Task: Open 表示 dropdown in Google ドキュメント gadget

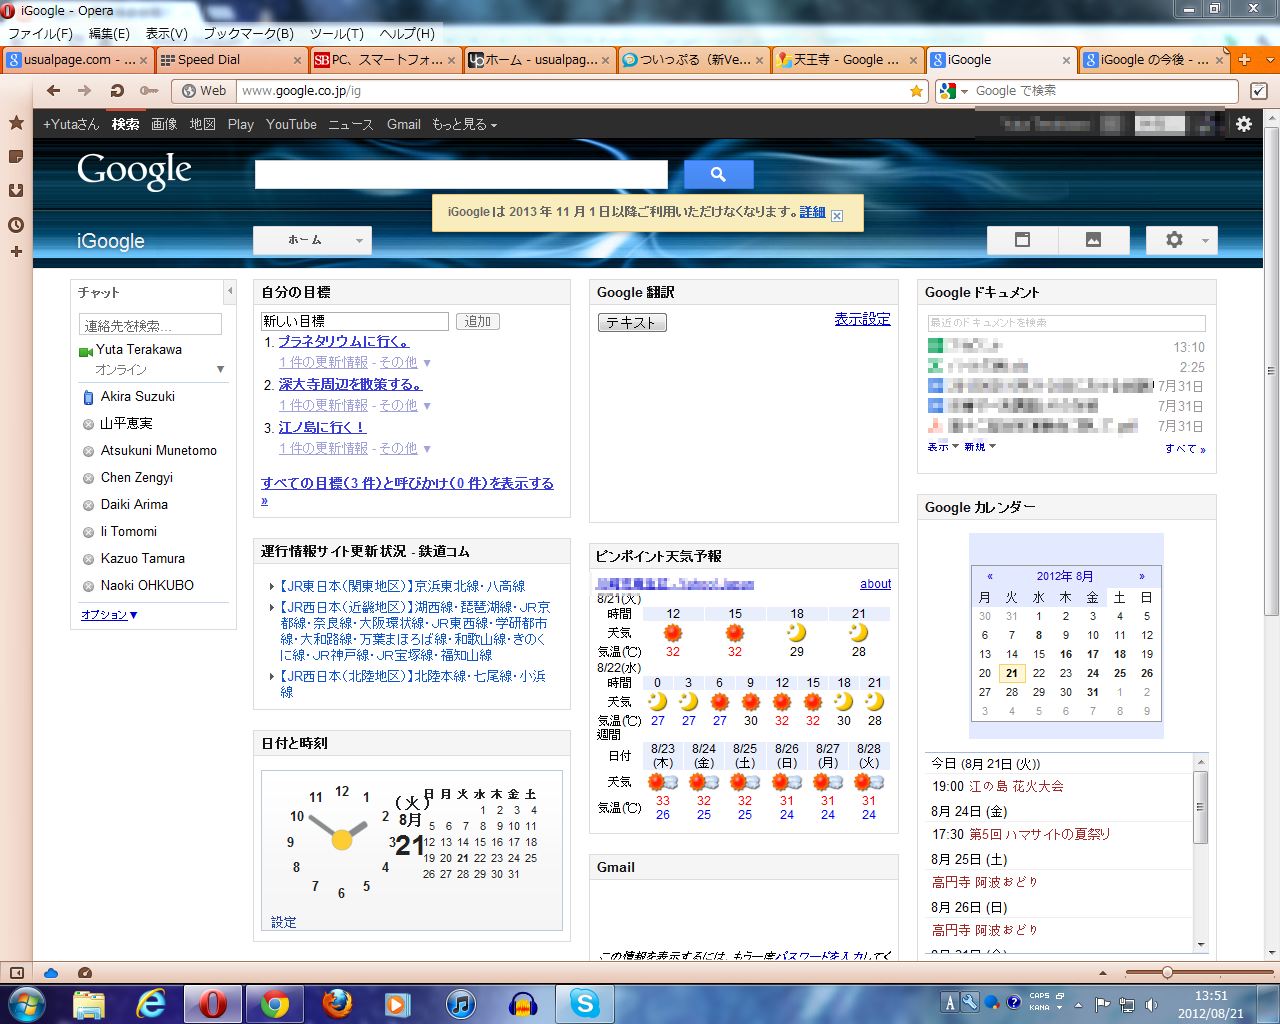Action: point(943,447)
